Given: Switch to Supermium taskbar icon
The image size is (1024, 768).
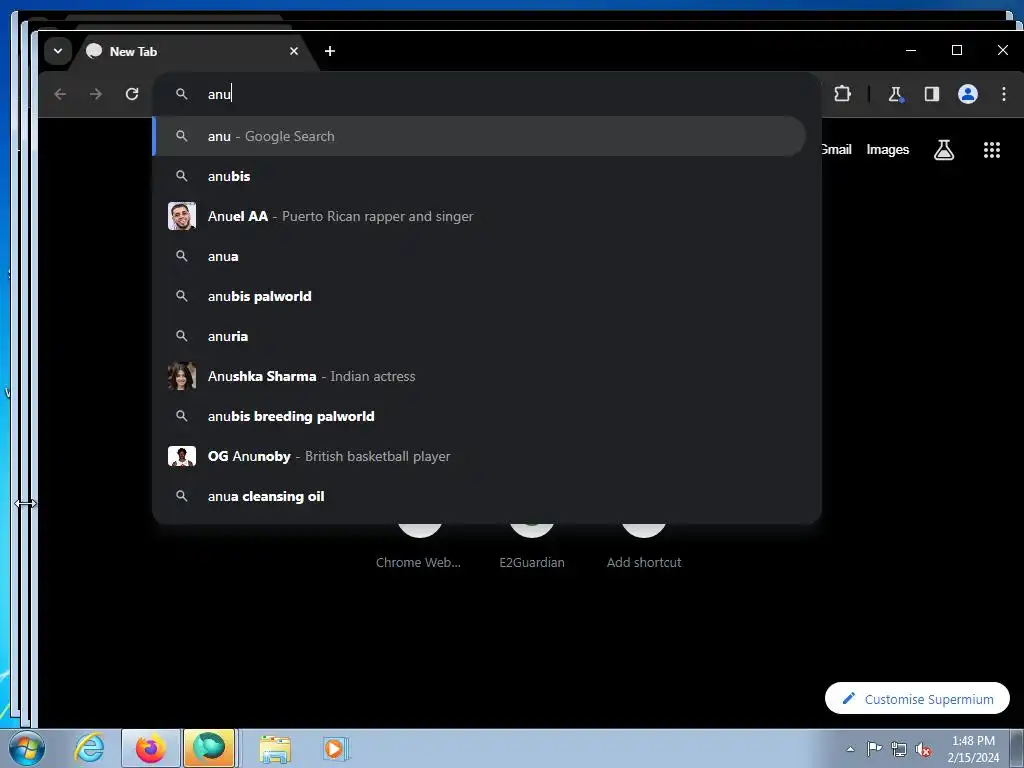Looking at the screenshot, I should click(x=209, y=748).
